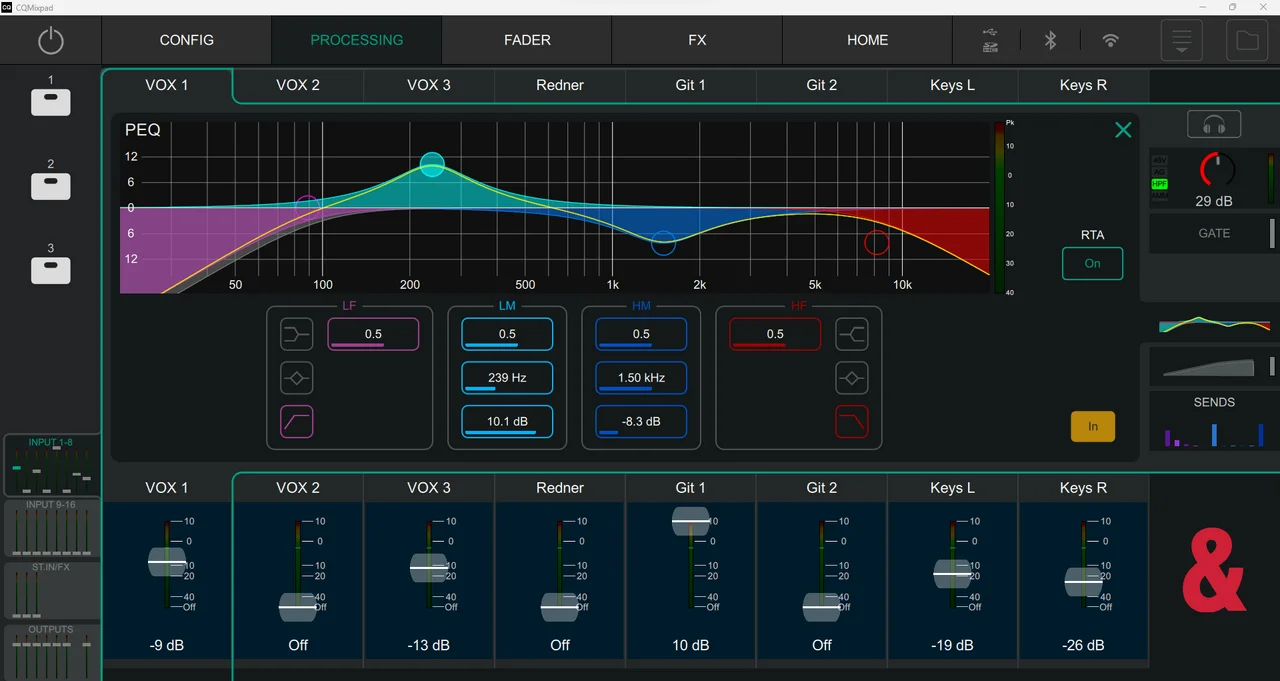
Task: Open the GATE settings
Action: (x=1213, y=233)
